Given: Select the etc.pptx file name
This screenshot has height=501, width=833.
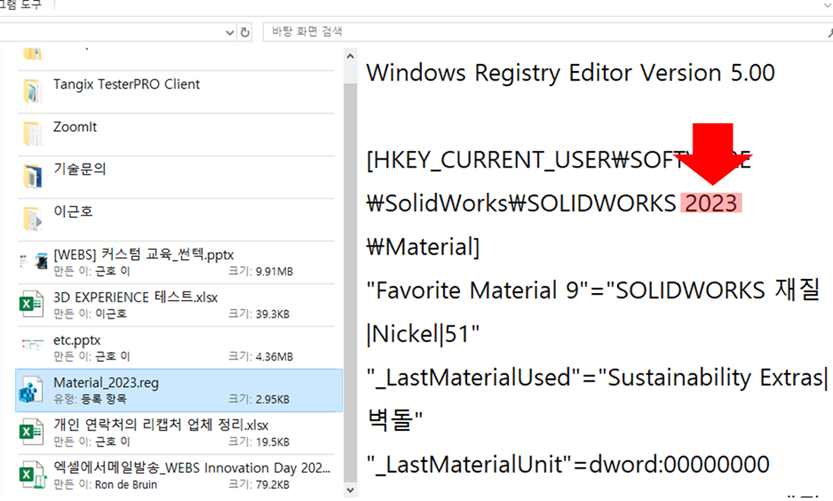Looking at the screenshot, I should pos(77,340).
